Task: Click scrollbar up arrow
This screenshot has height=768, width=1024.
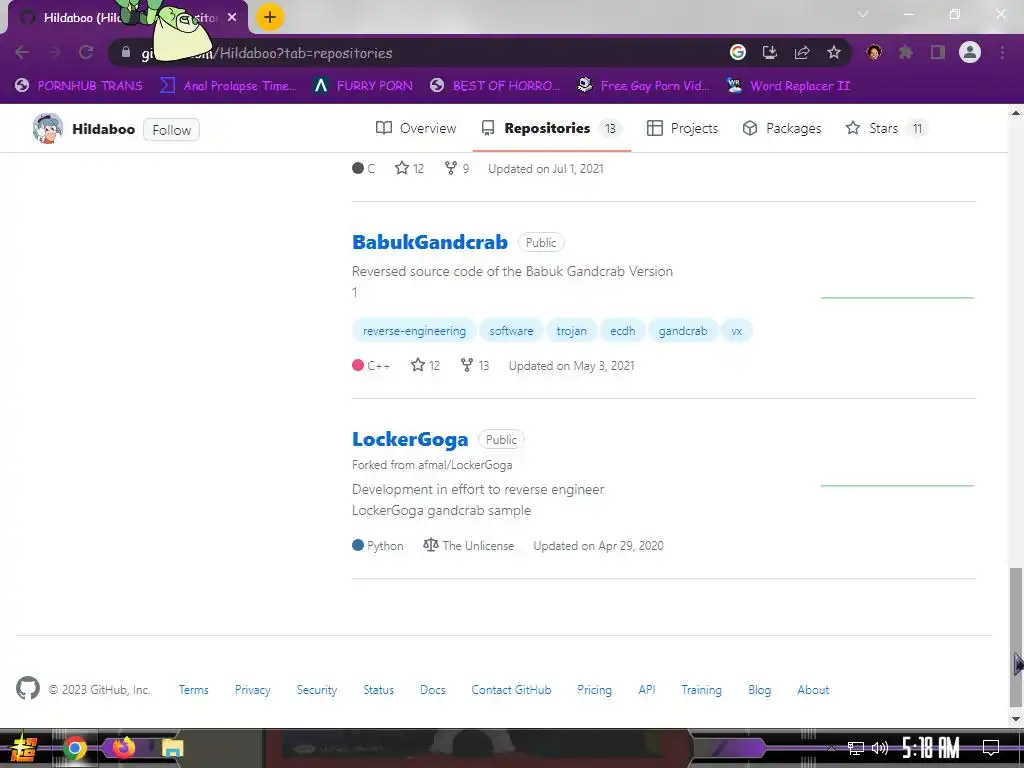Action: pyautogui.click(x=1016, y=112)
